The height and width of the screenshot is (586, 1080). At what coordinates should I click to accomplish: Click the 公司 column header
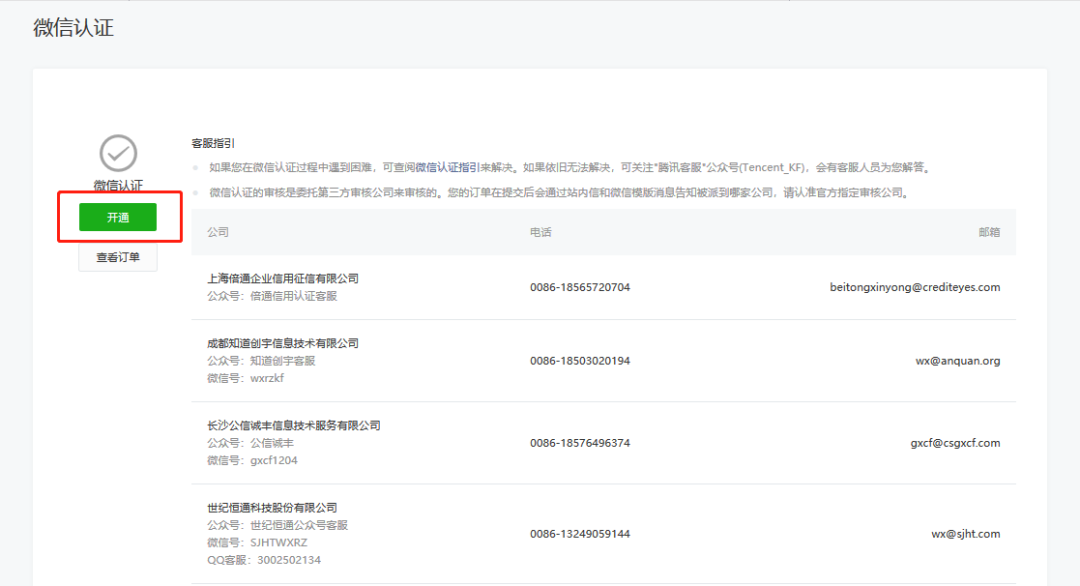coord(218,232)
